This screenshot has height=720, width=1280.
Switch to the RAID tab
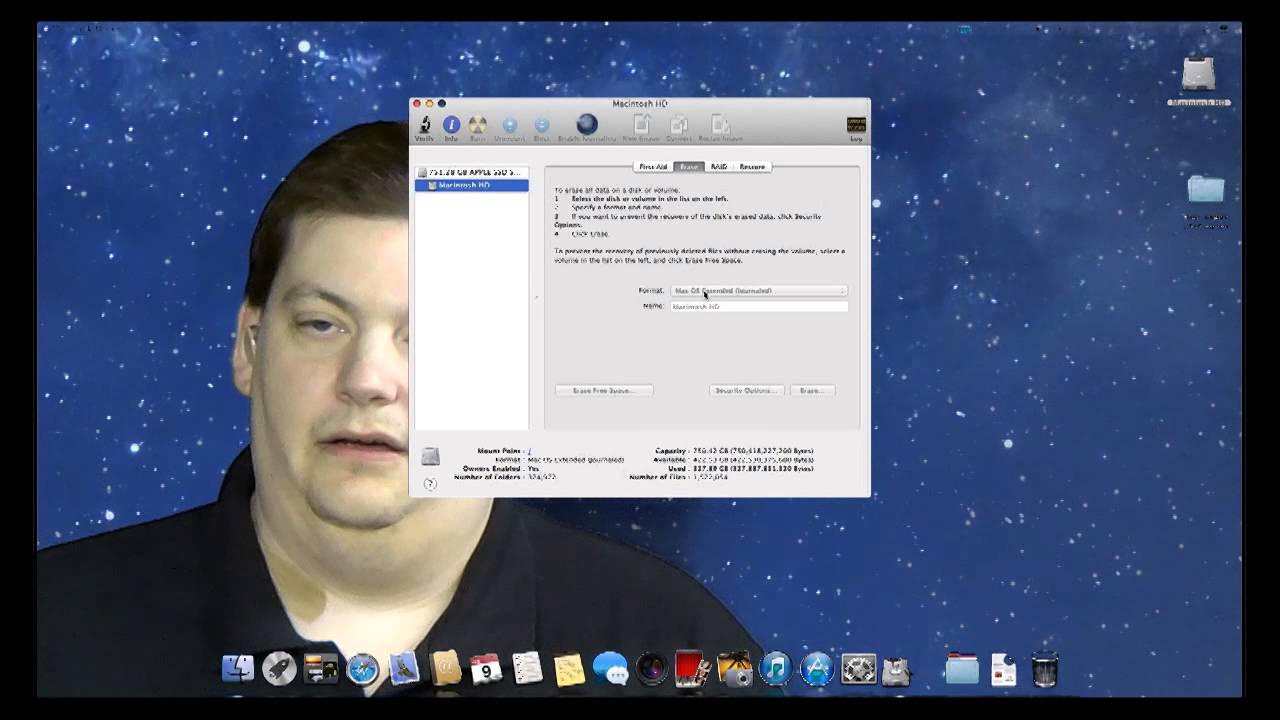click(719, 166)
